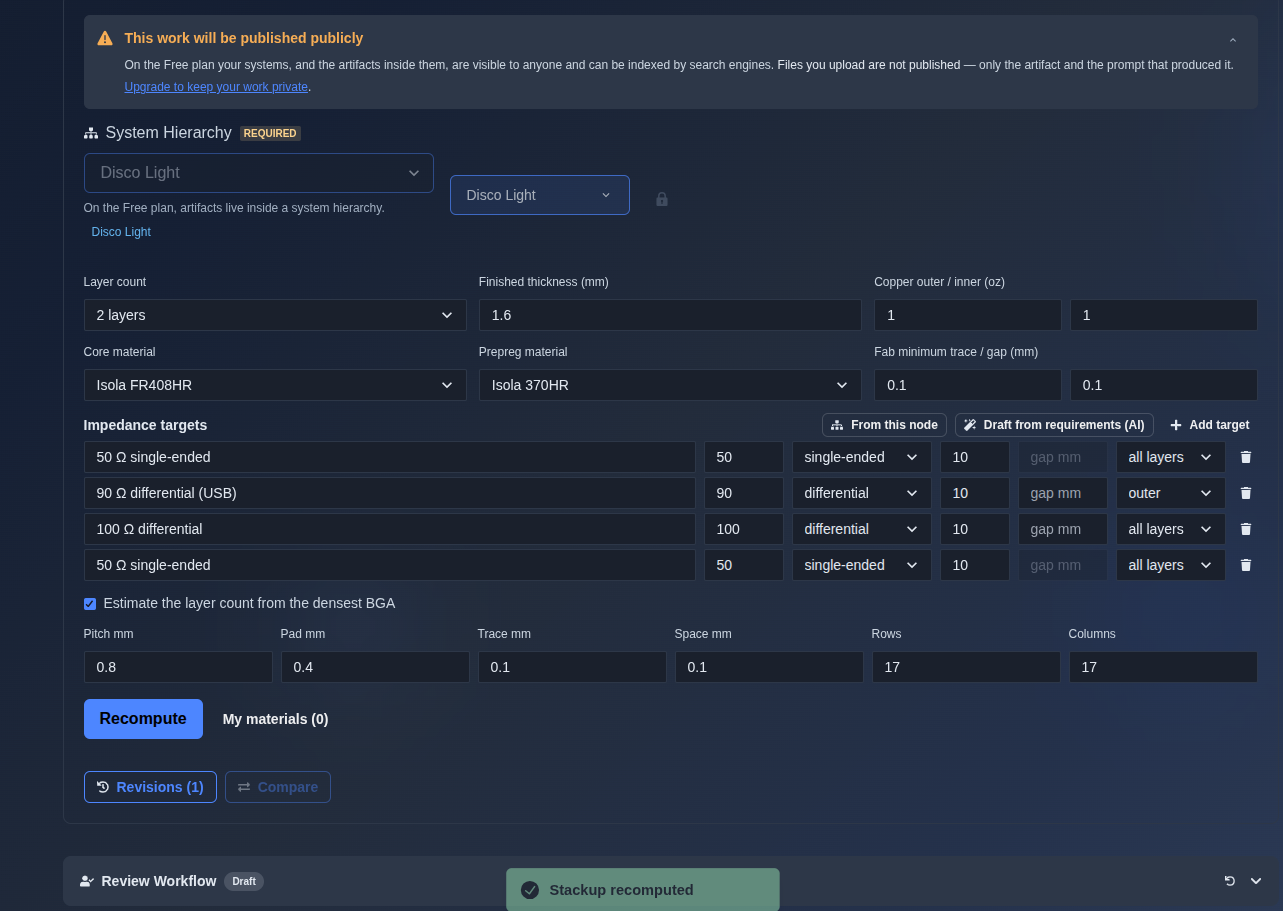
Task: Click the Recompute button
Action: [143, 719]
